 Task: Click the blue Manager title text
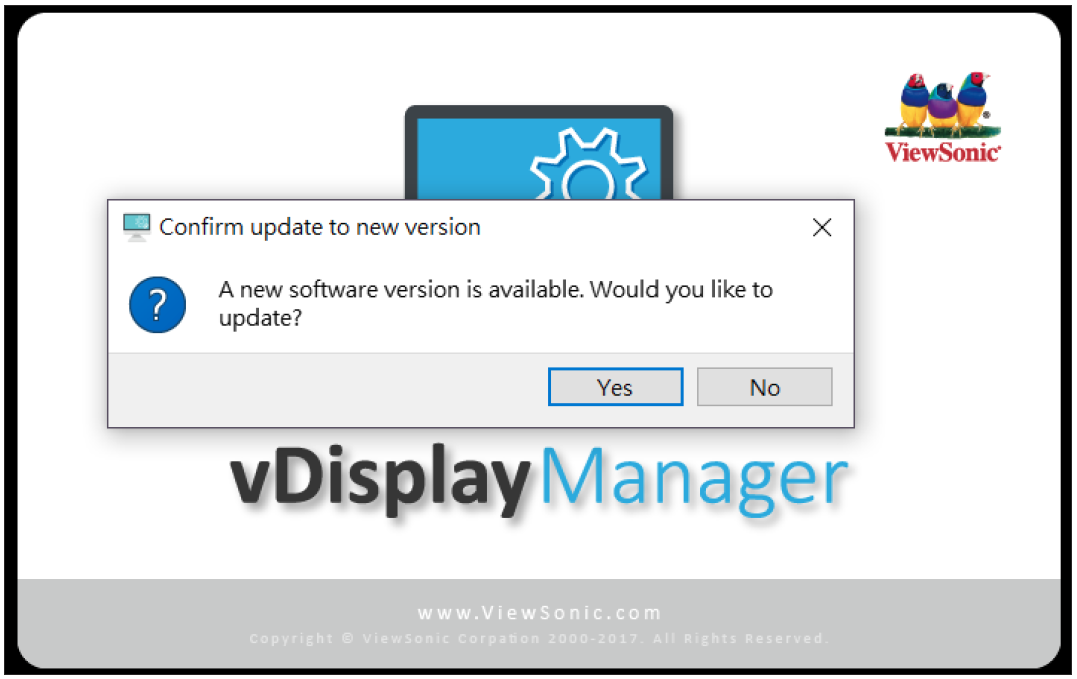click(x=695, y=479)
